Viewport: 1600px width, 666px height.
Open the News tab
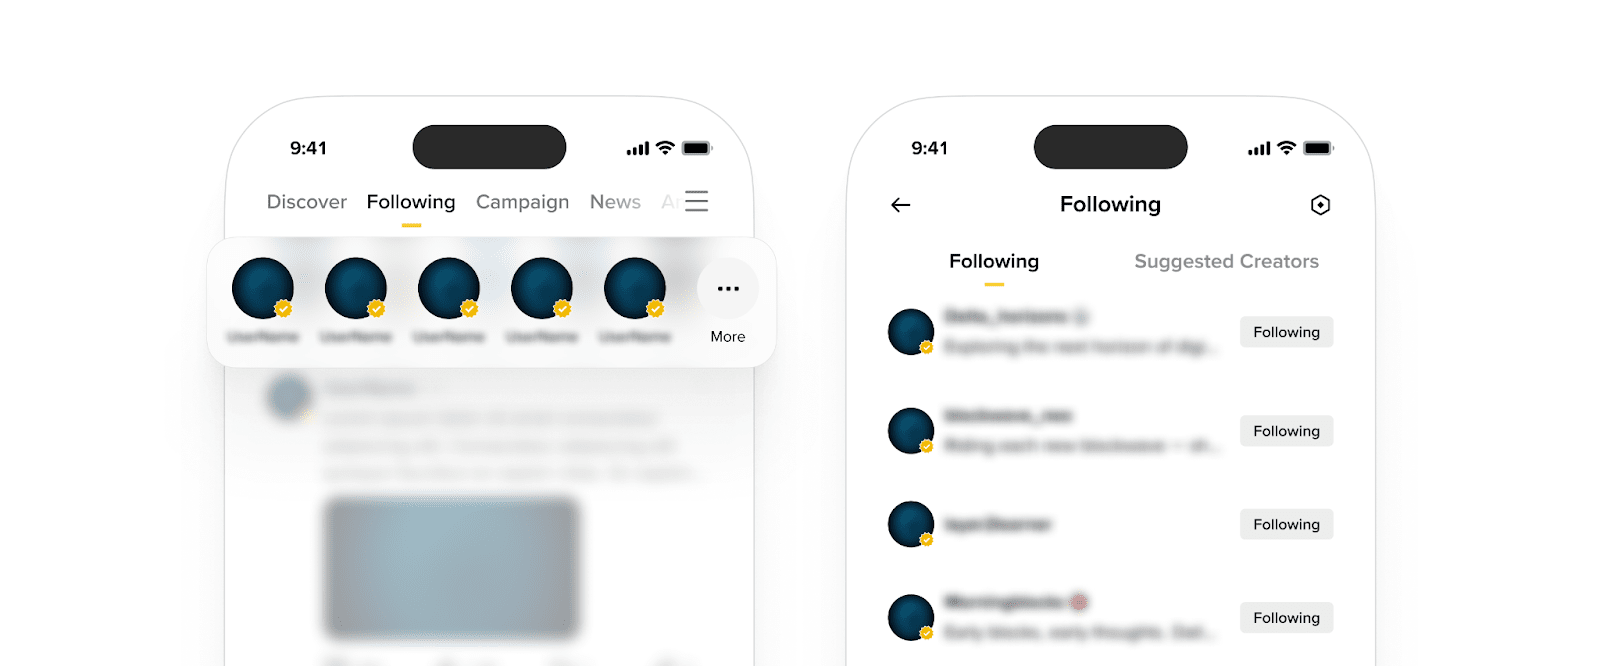pos(615,202)
